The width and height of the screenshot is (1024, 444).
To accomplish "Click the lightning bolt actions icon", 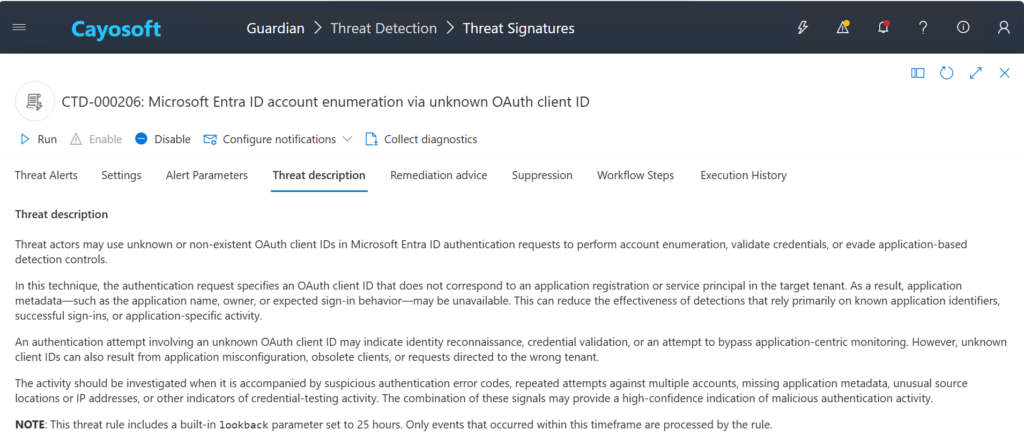I will [x=803, y=28].
